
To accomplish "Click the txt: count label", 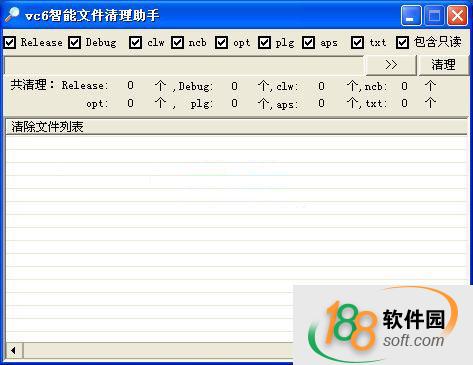I will tap(376, 104).
